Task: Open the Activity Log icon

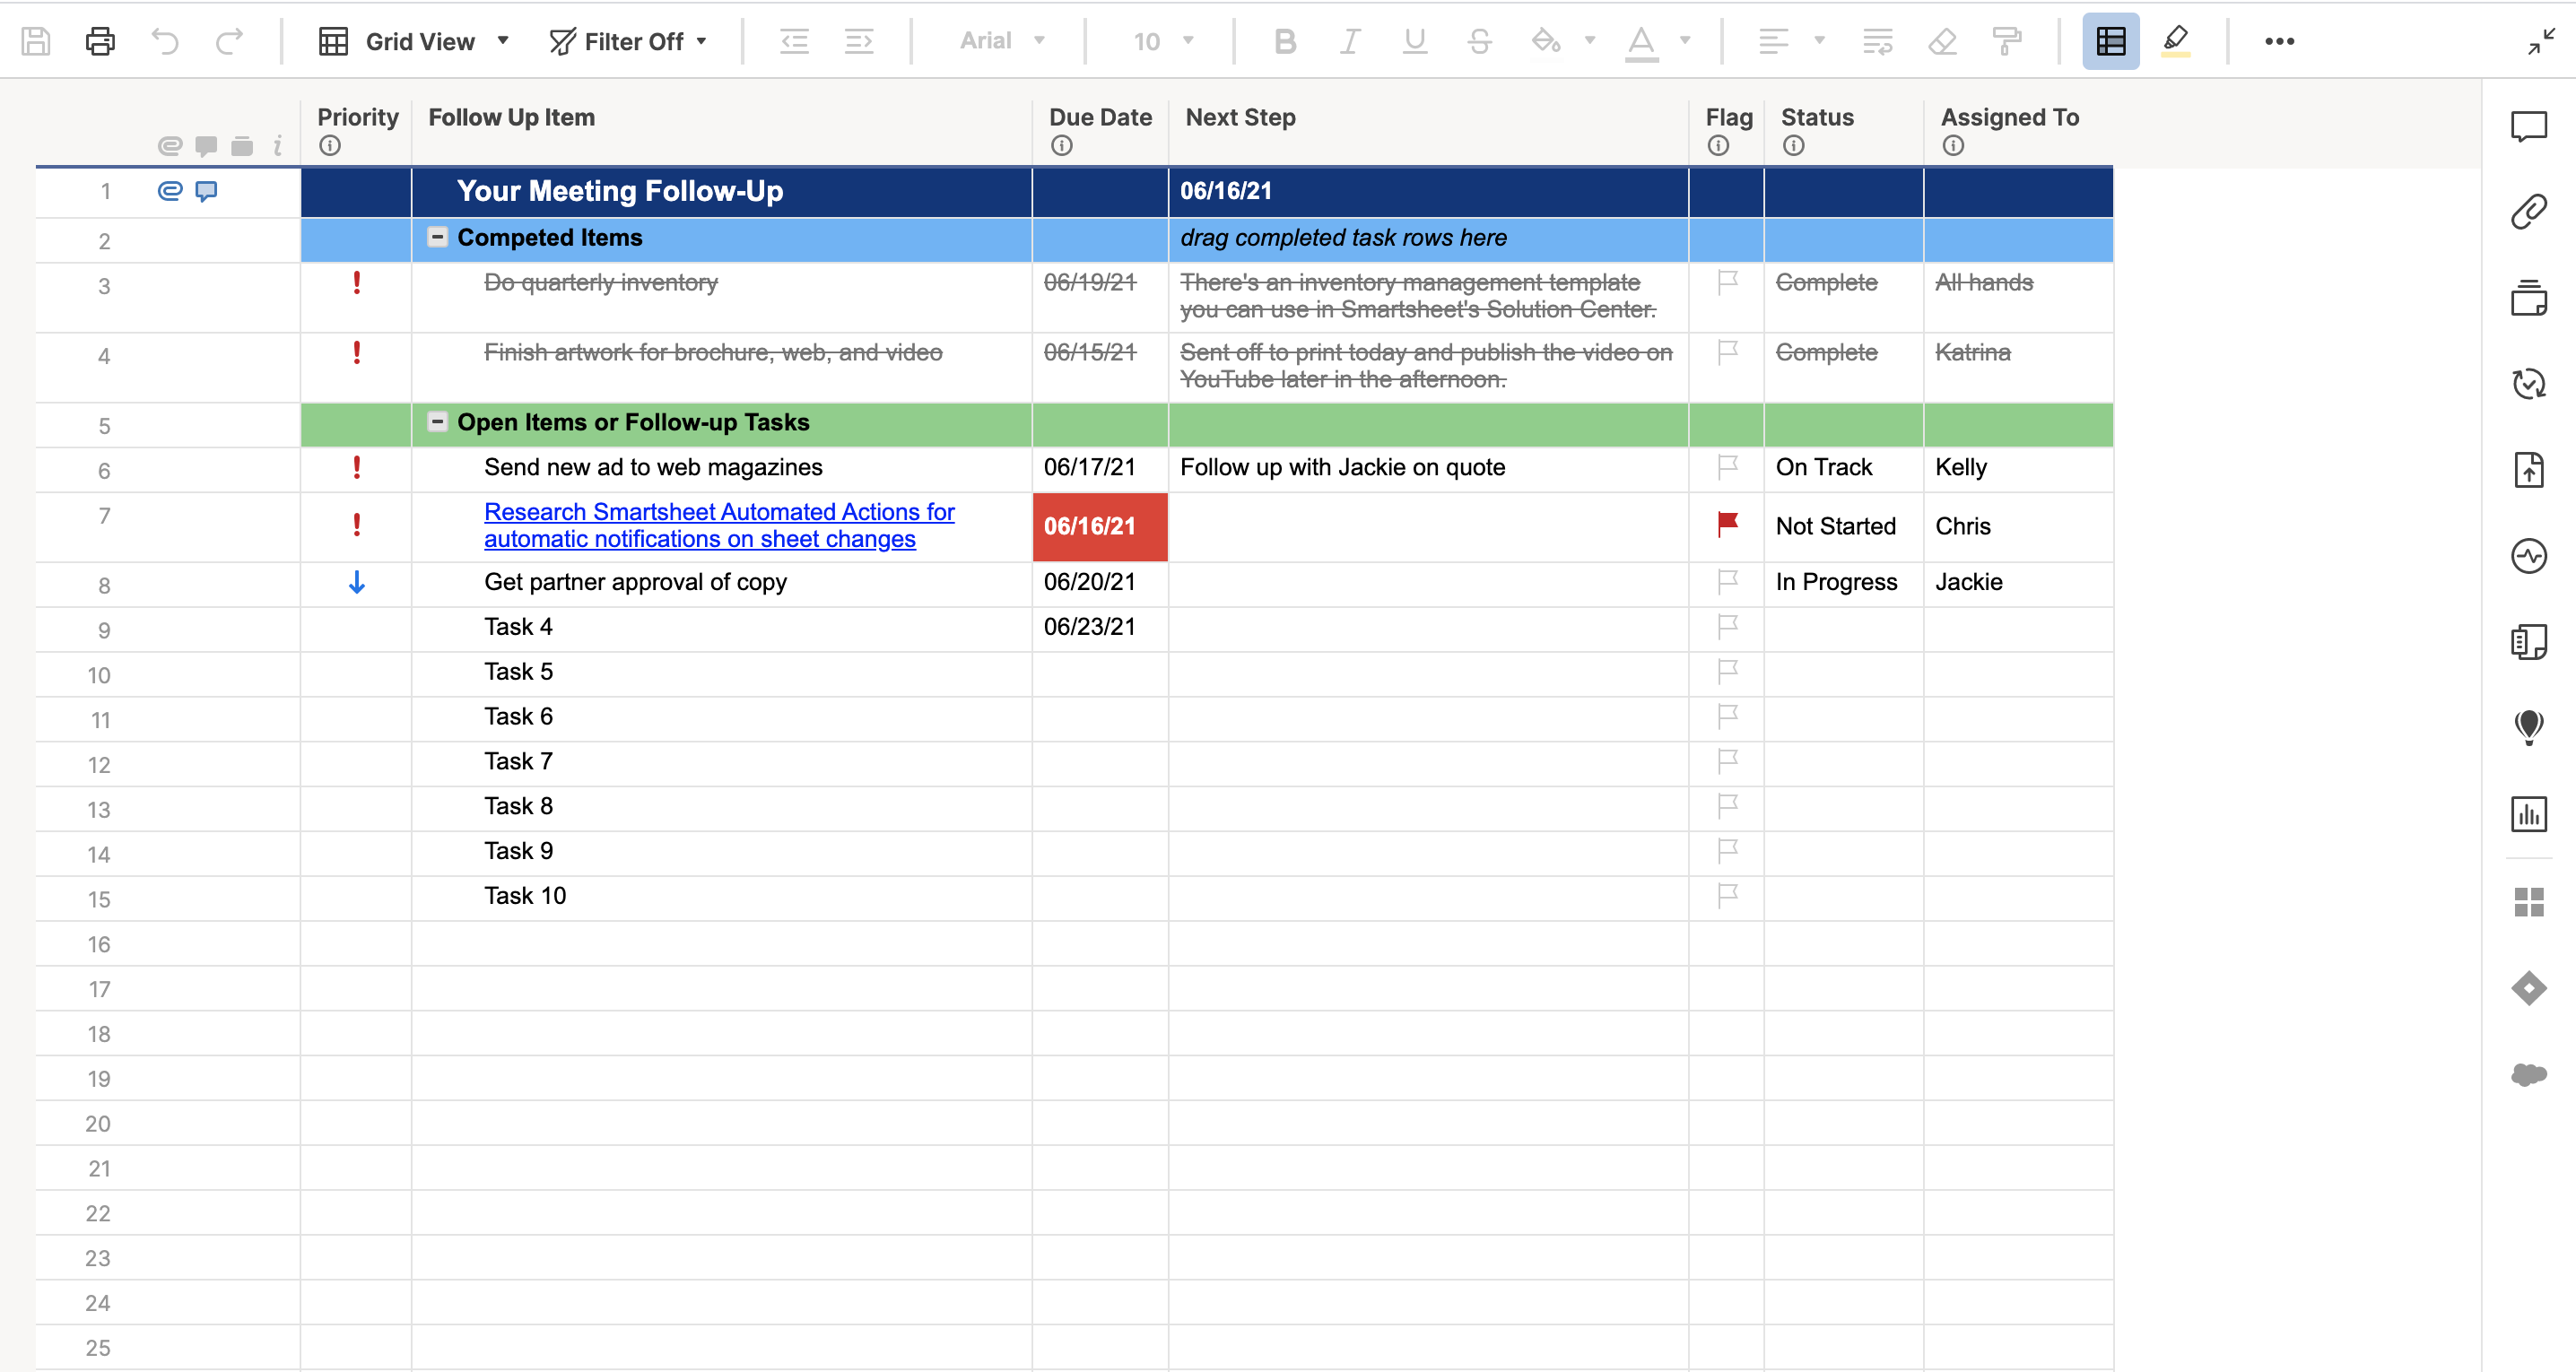Action: pos(2528,555)
